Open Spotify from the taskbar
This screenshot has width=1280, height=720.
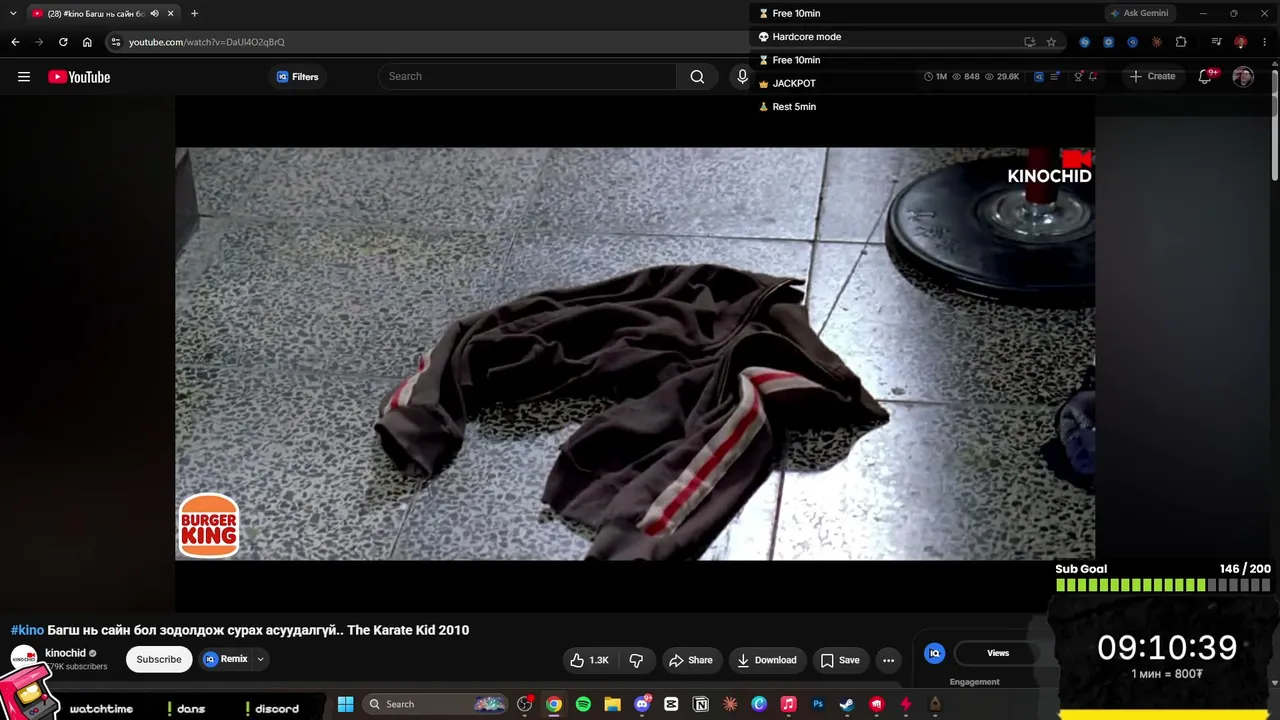coord(583,704)
